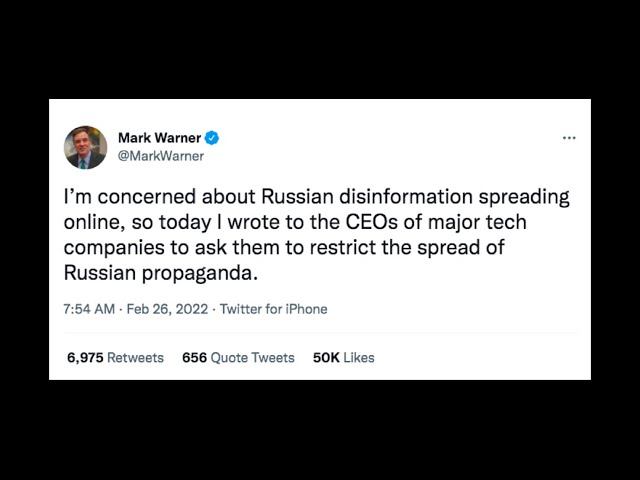Open the Mark Warner display name link
Viewport: 640px width, 480px height.
pyautogui.click(x=160, y=138)
